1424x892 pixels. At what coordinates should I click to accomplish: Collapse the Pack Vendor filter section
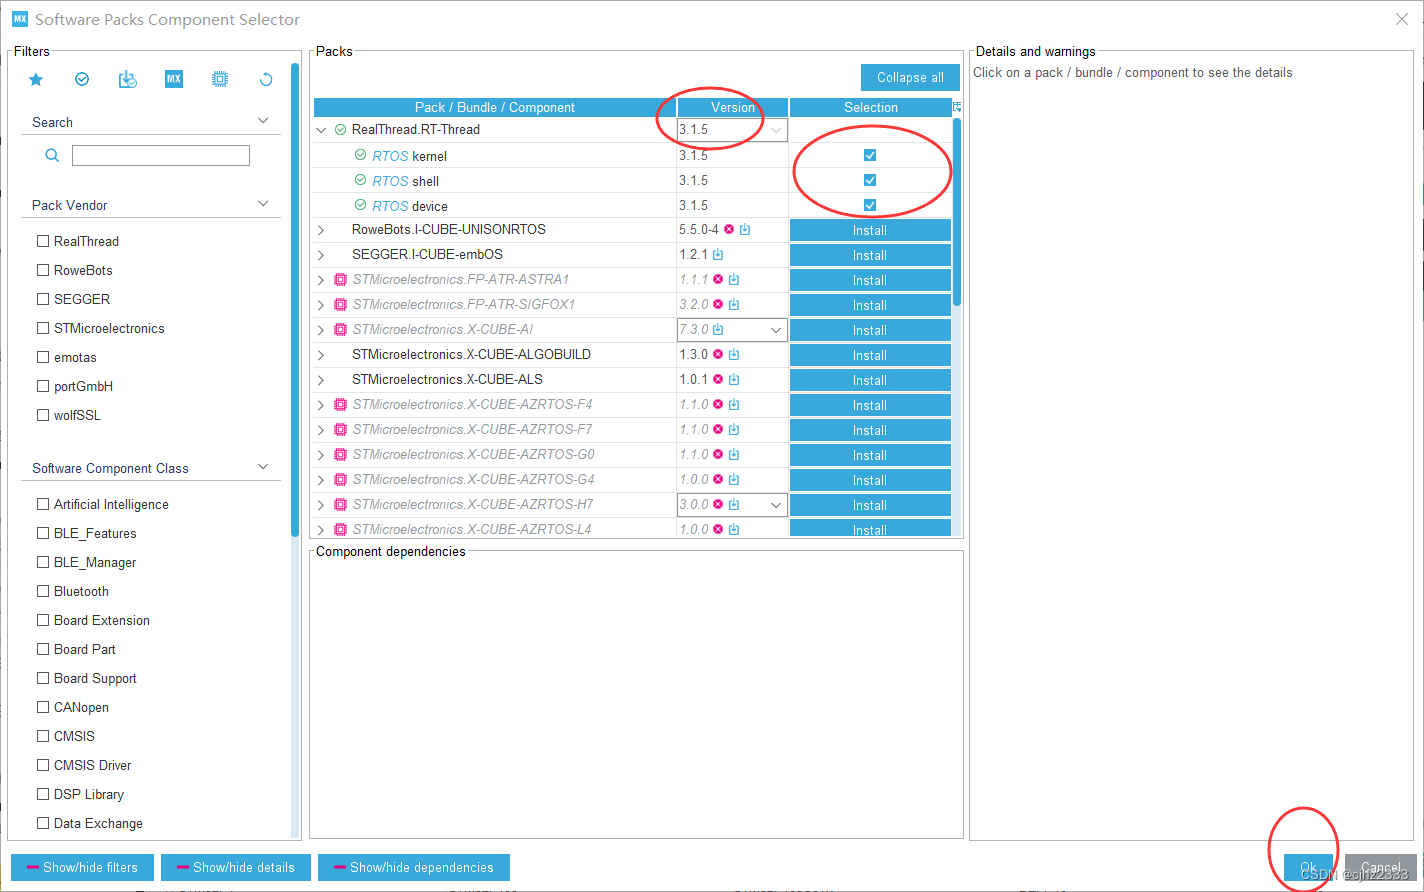pos(263,204)
